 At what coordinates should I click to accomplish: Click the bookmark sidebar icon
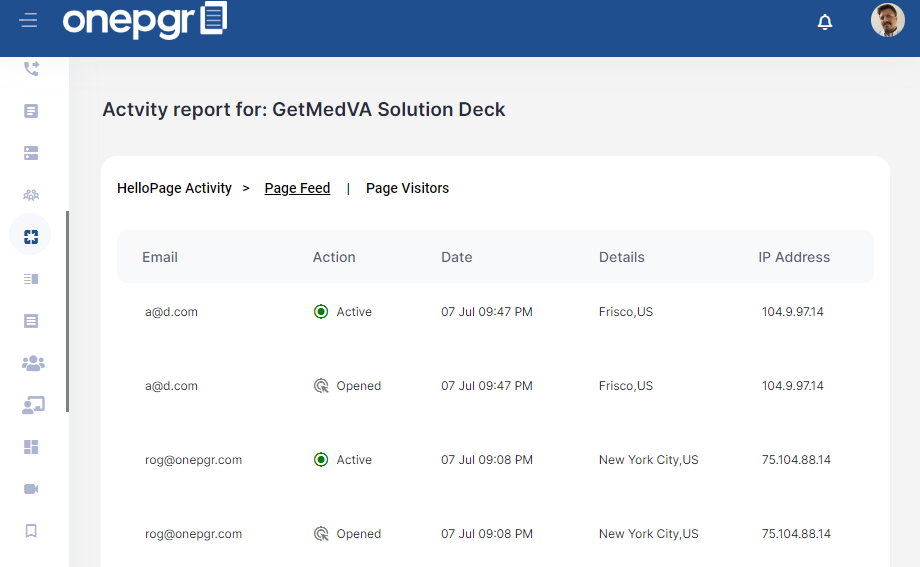(x=31, y=531)
